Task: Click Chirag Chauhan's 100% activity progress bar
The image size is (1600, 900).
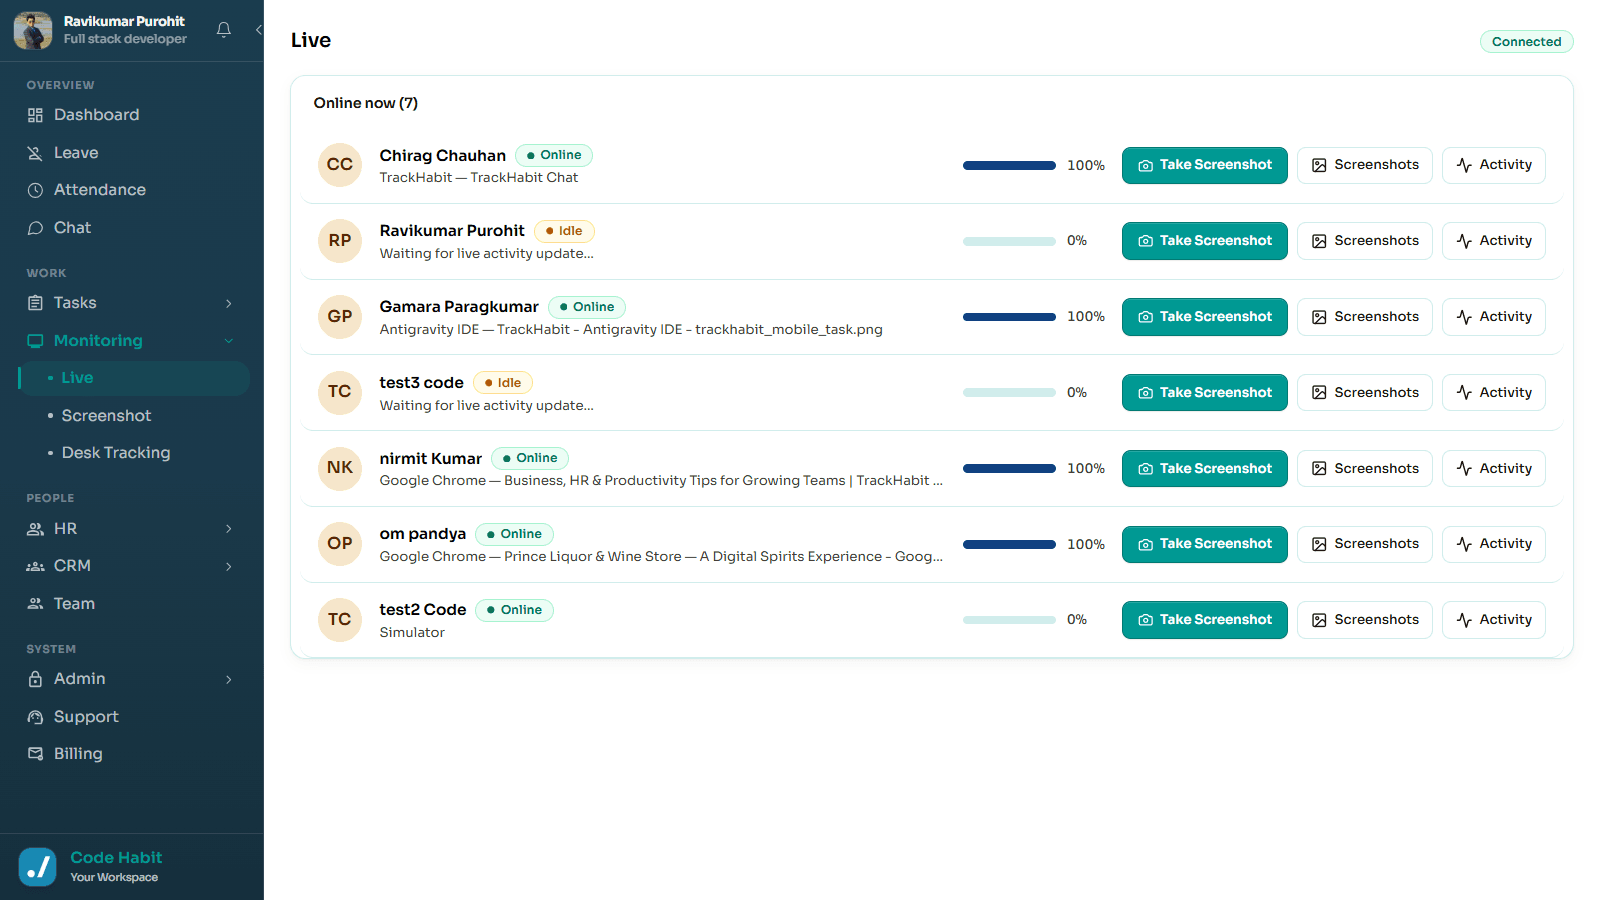Action: click(x=1009, y=165)
